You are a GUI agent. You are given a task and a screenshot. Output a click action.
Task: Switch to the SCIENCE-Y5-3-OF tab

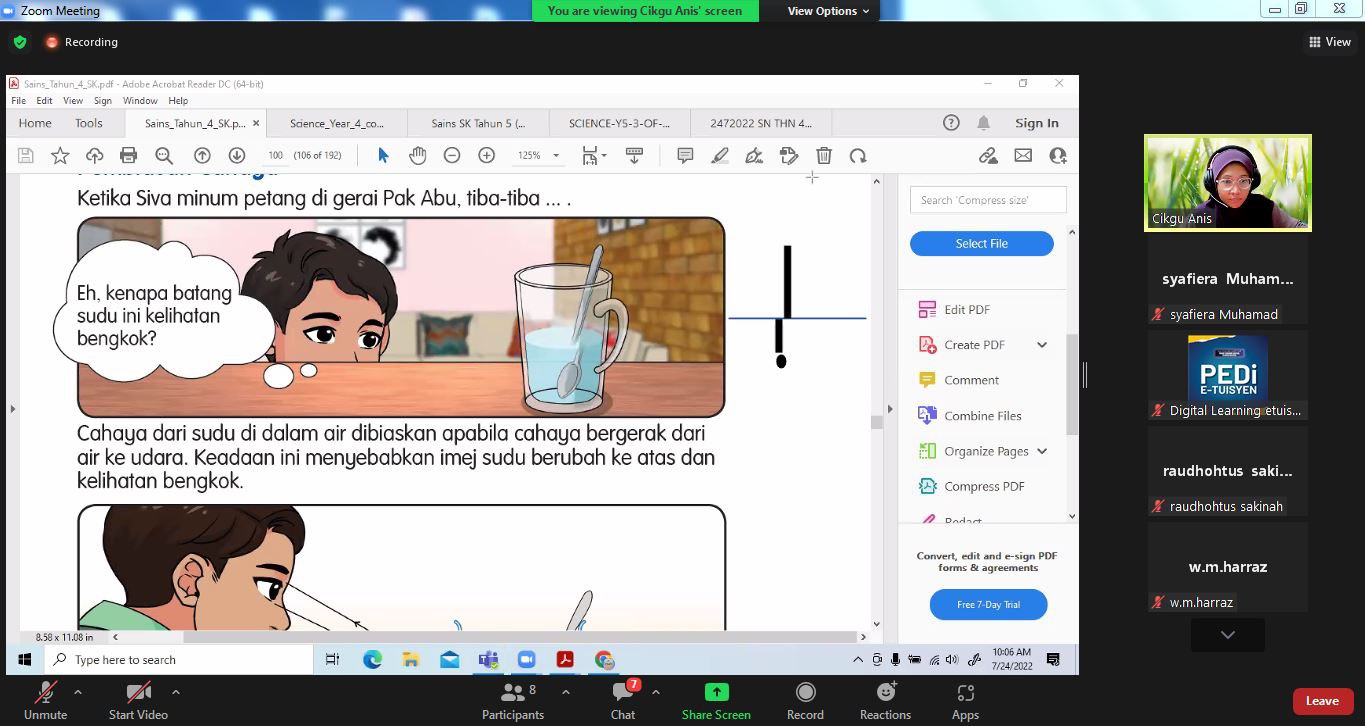point(619,124)
